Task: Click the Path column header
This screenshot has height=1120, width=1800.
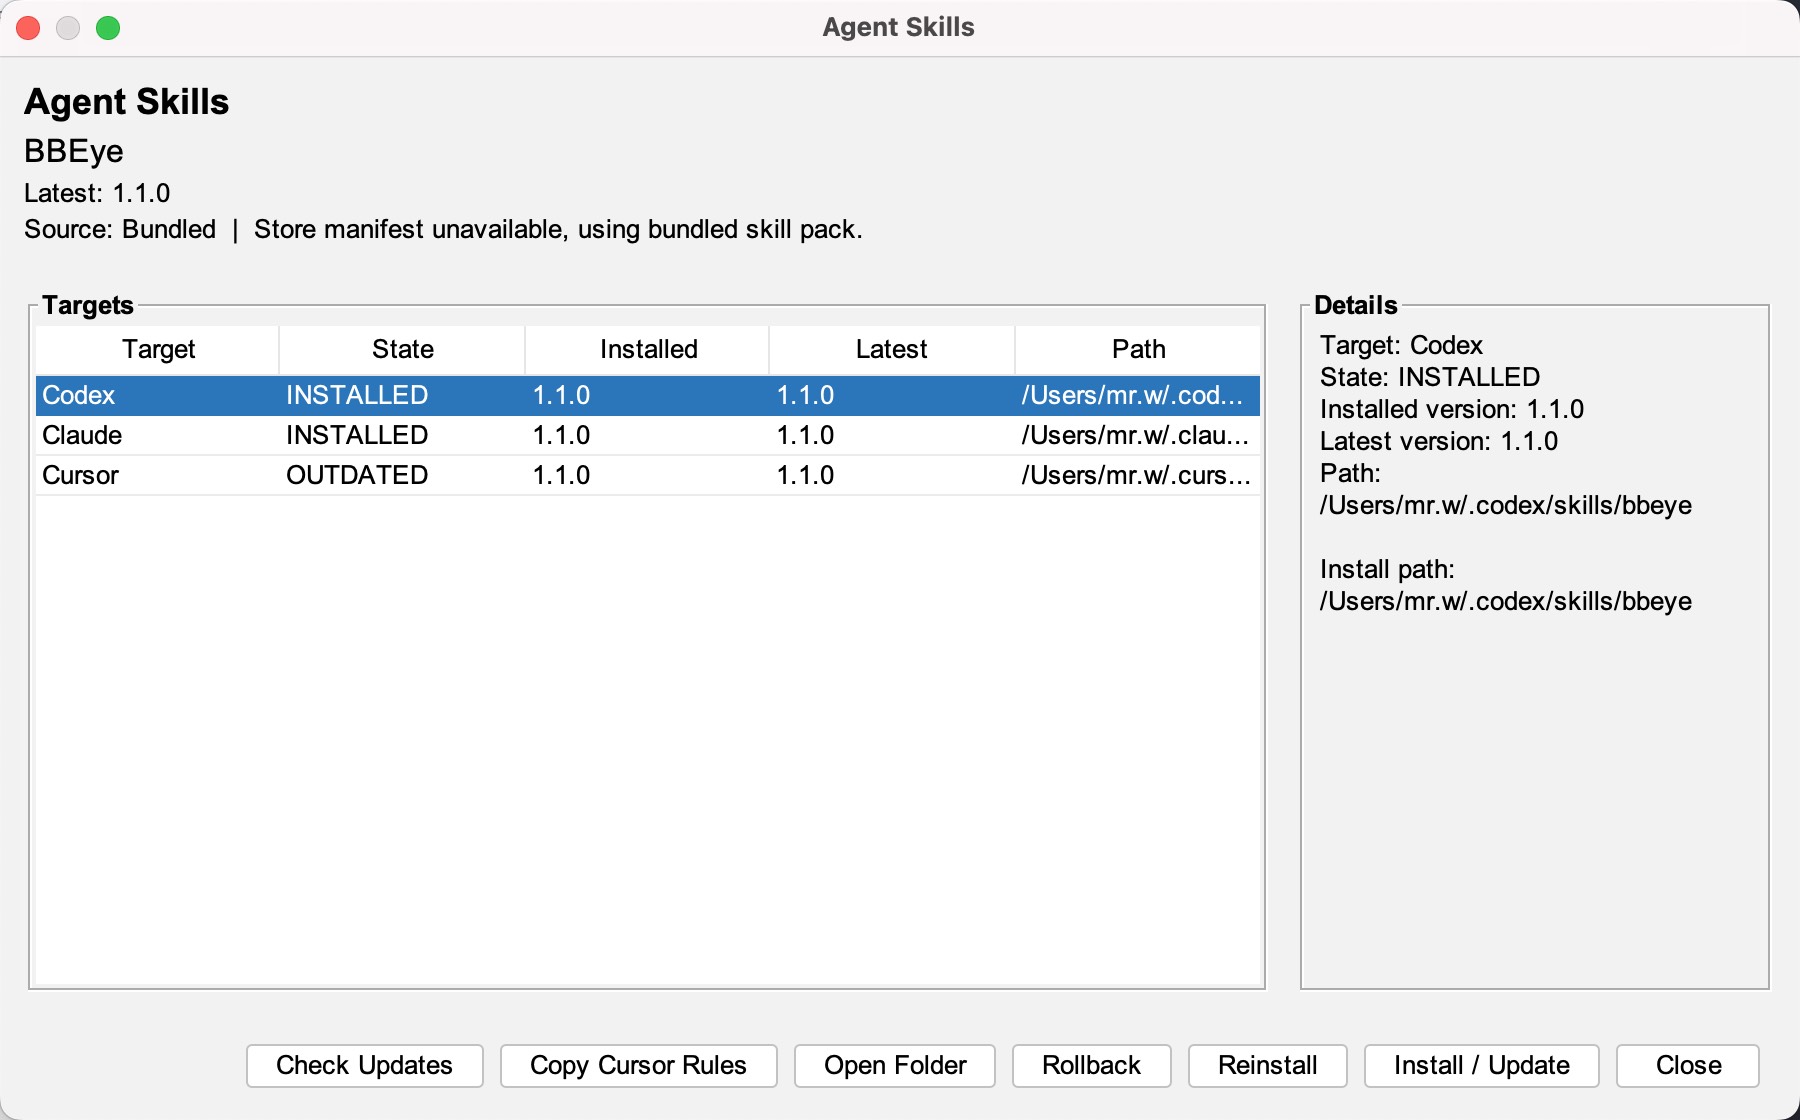Action: pos(1138,349)
